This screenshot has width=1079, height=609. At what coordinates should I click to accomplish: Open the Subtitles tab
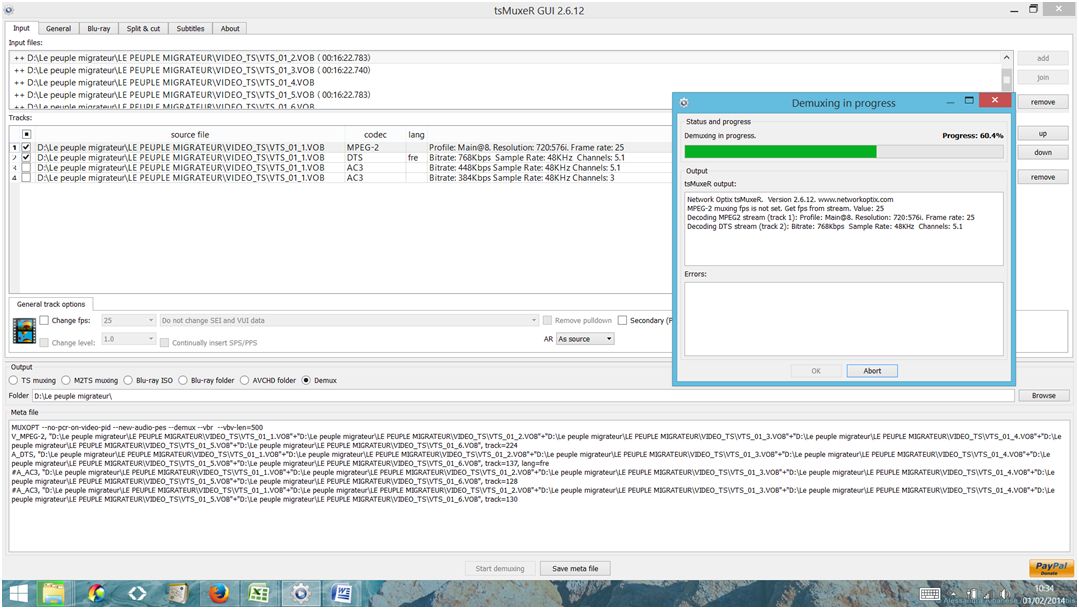(190, 28)
